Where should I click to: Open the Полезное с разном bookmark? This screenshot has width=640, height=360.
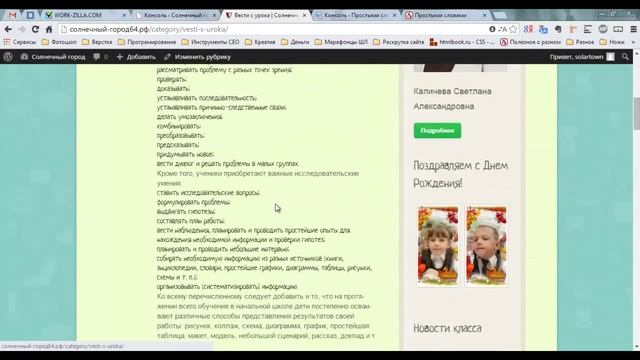(531, 42)
